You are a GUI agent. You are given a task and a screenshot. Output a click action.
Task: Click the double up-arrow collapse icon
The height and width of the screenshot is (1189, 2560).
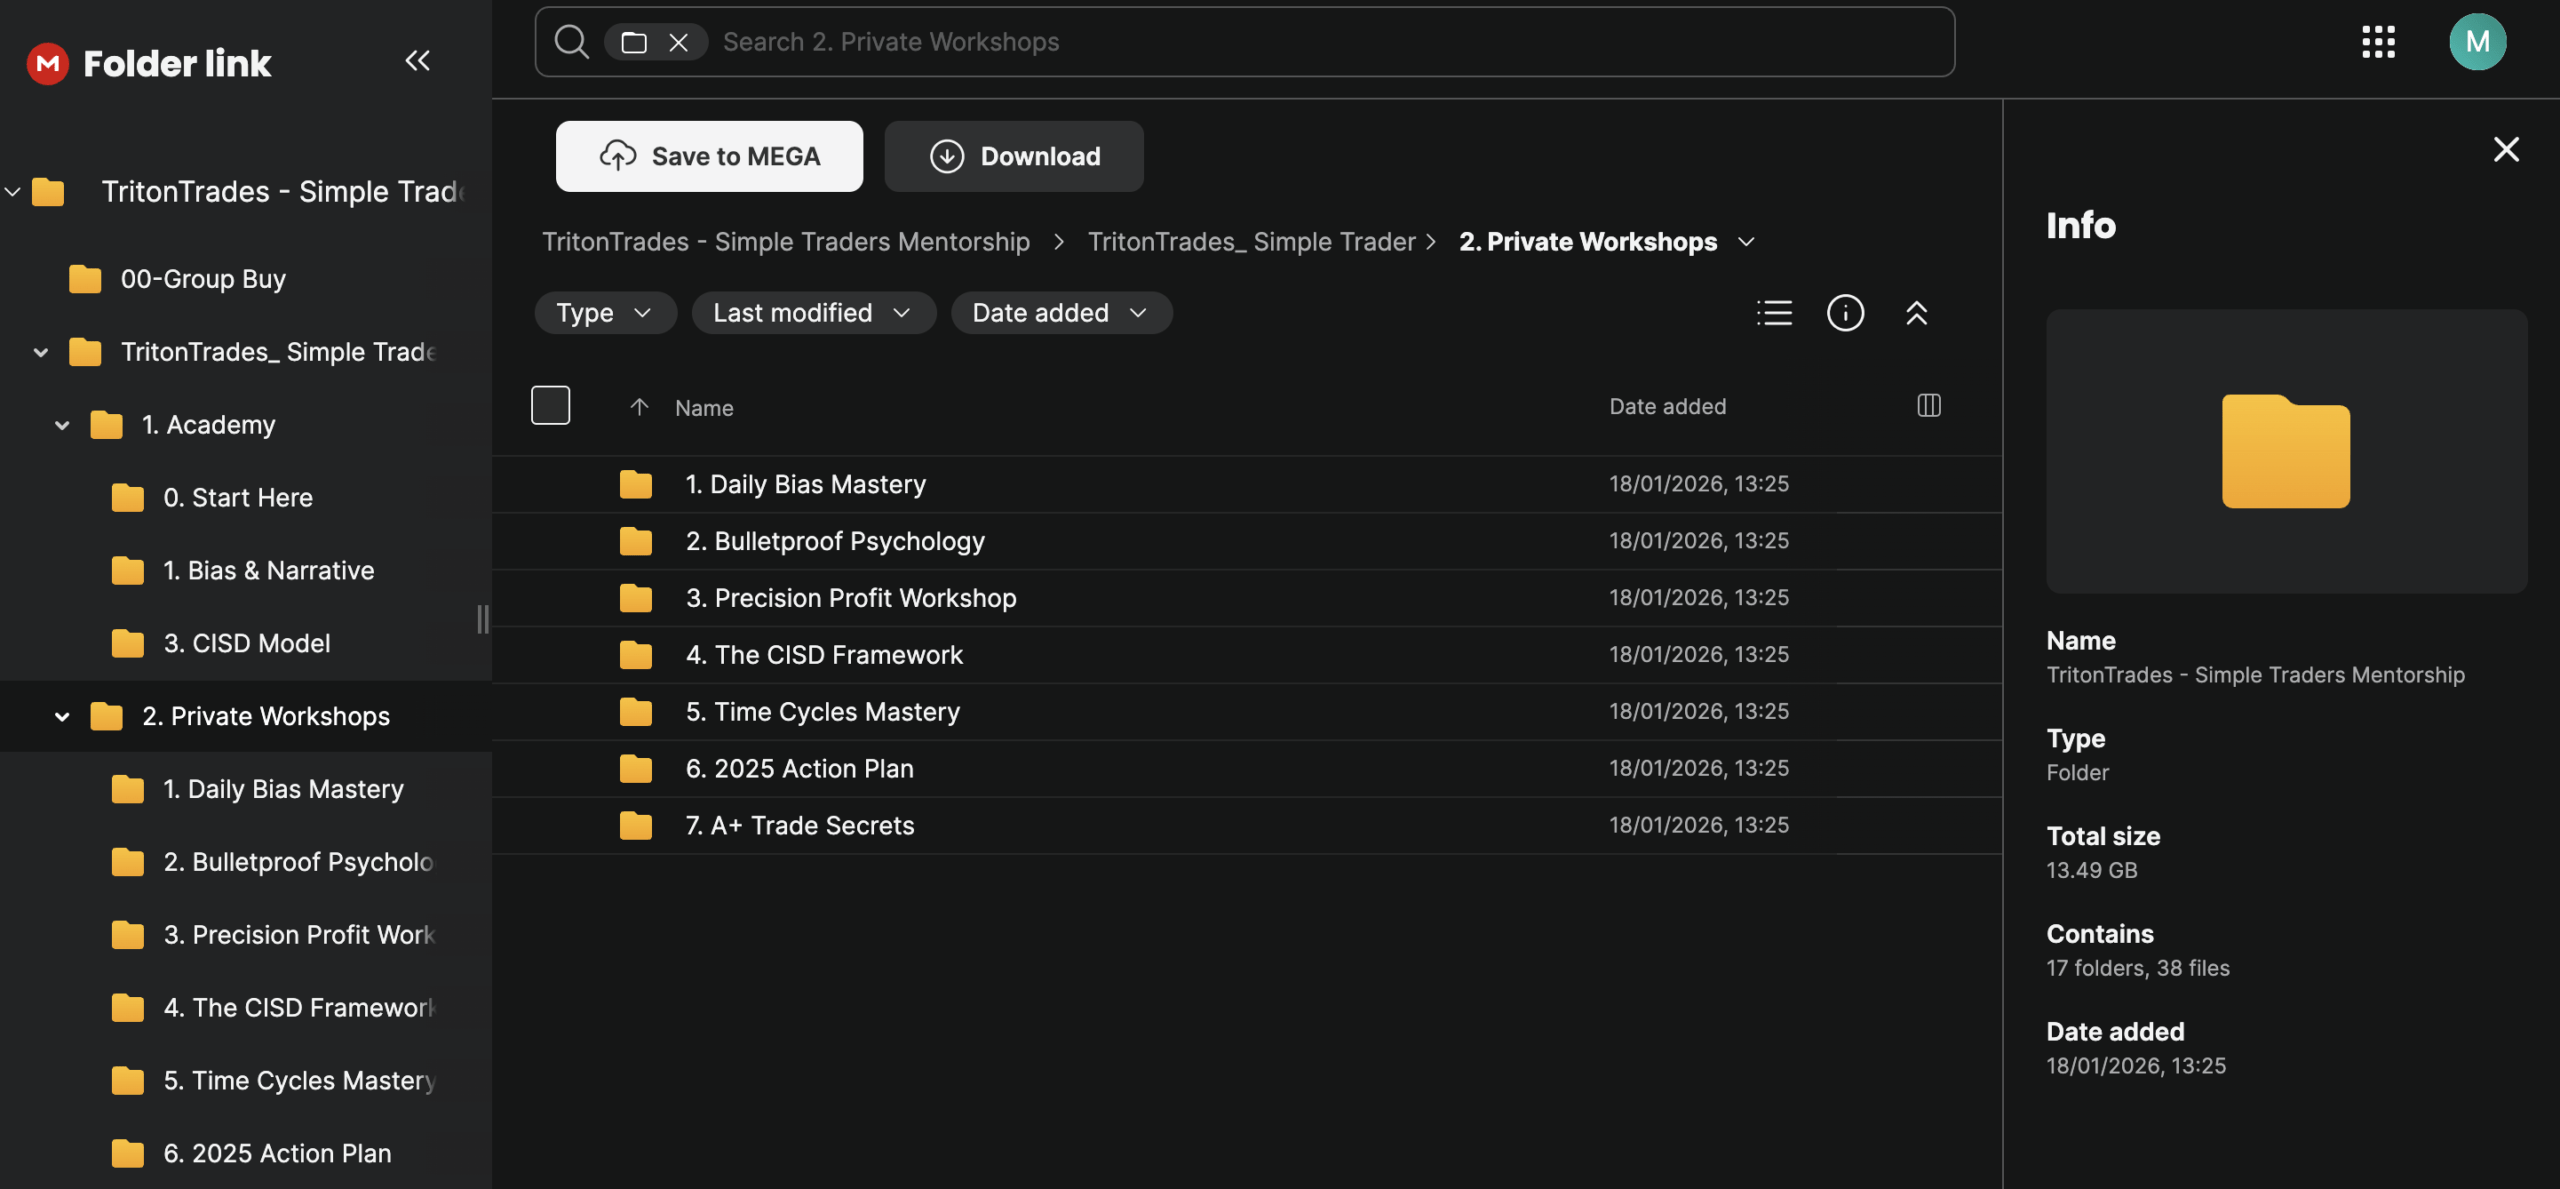coord(1916,313)
